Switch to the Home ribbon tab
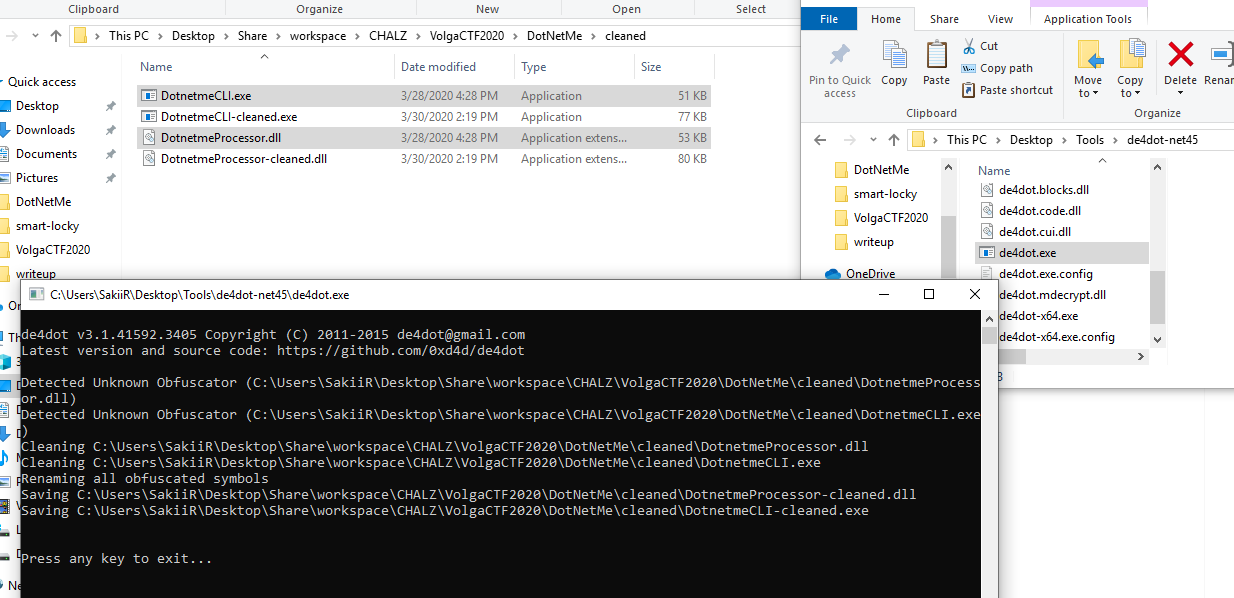 click(886, 19)
